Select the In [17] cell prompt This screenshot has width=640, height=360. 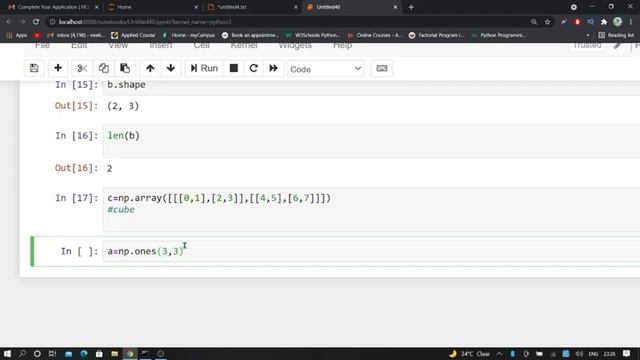(77, 198)
